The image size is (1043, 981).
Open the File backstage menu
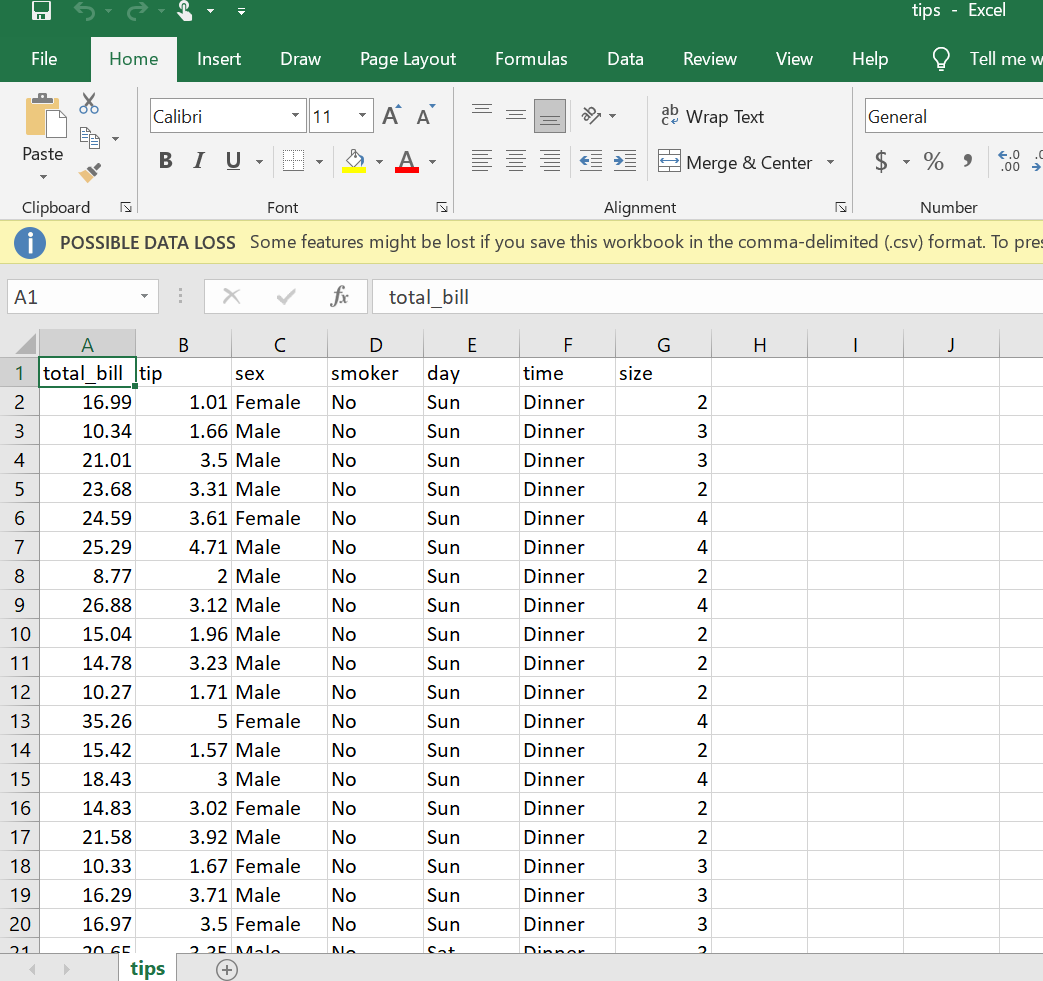[x=44, y=59]
